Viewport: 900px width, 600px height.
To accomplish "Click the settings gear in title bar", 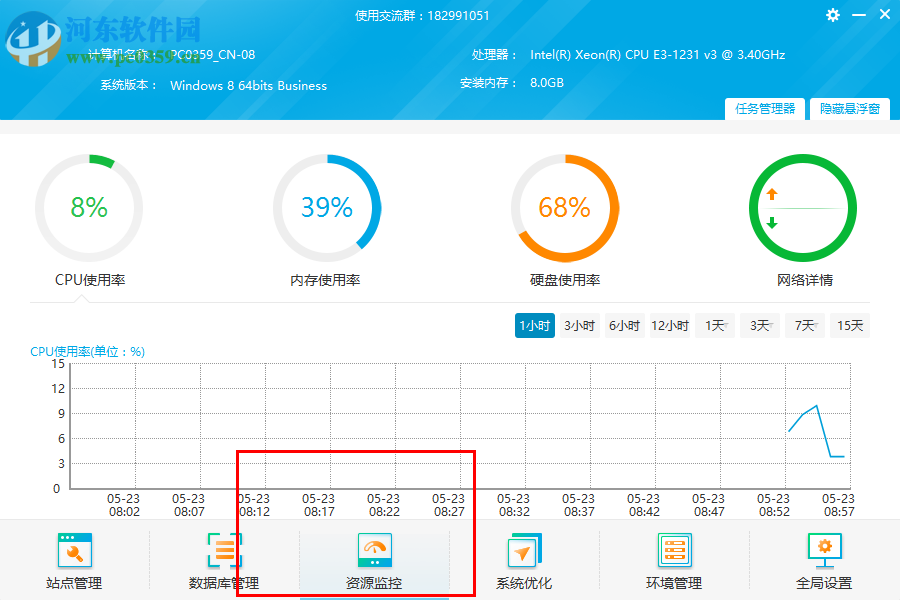I will [833, 15].
